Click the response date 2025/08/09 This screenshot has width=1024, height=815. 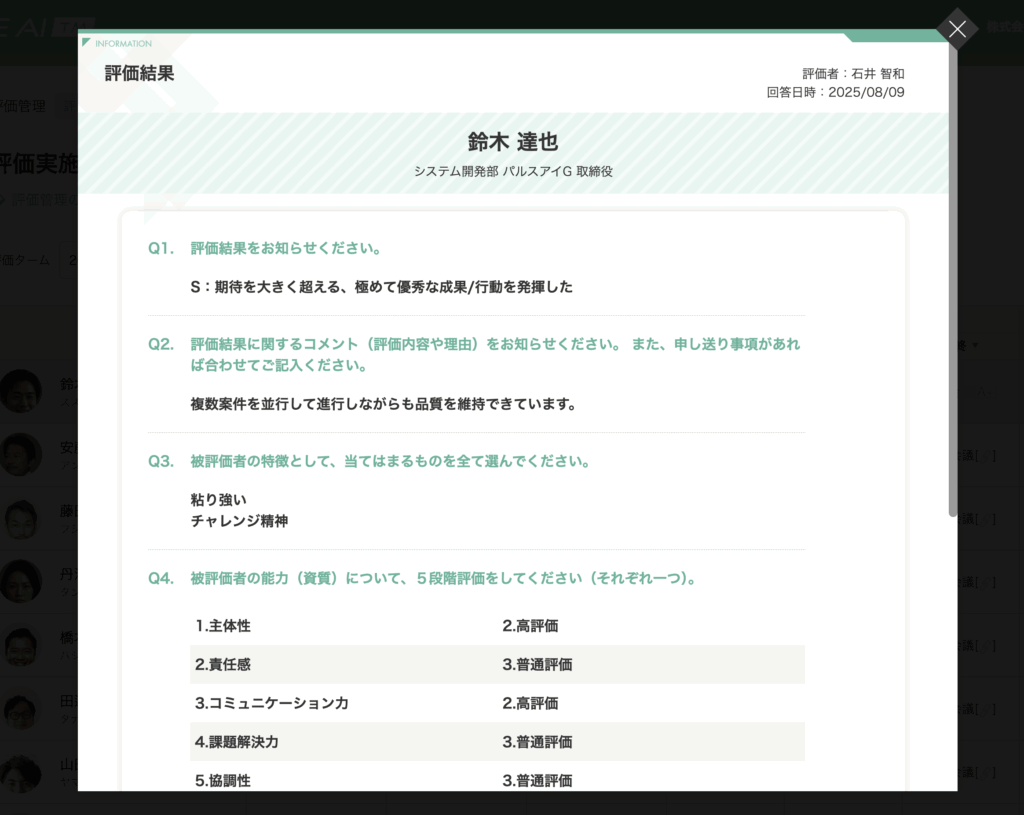(866, 92)
